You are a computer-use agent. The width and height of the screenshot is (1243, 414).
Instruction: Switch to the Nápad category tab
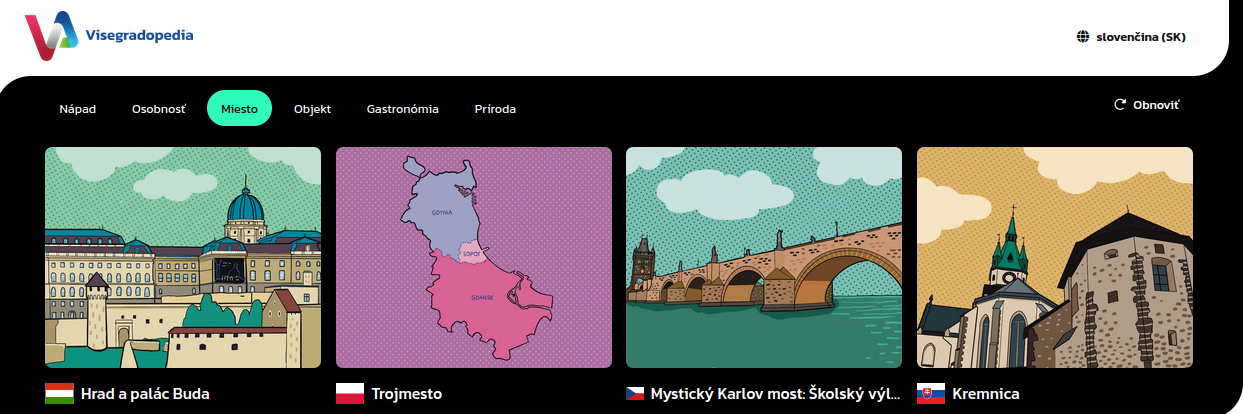pyautogui.click(x=77, y=109)
